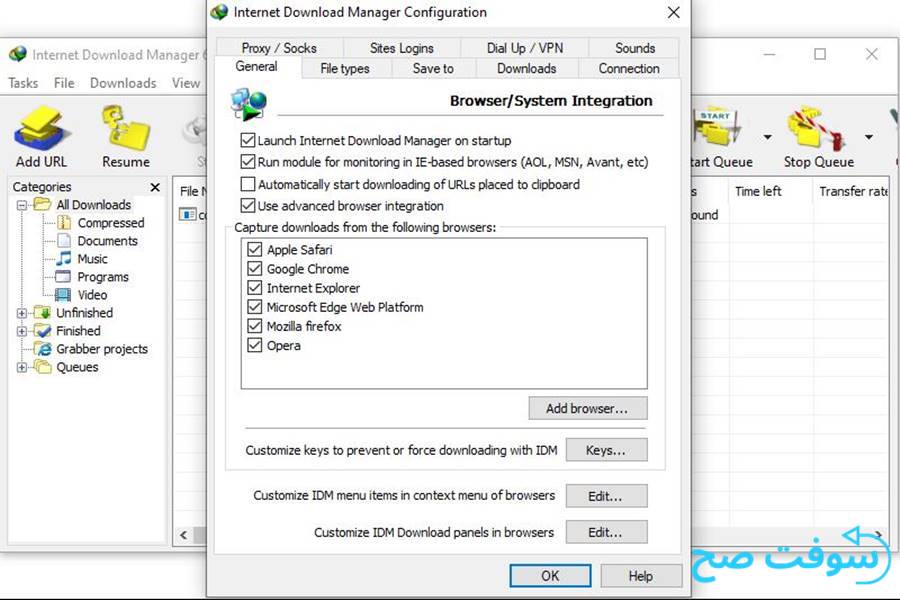Click the left scroll arrow in download list
The width and height of the screenshot is (900, 600).
(x=183, y=535)
